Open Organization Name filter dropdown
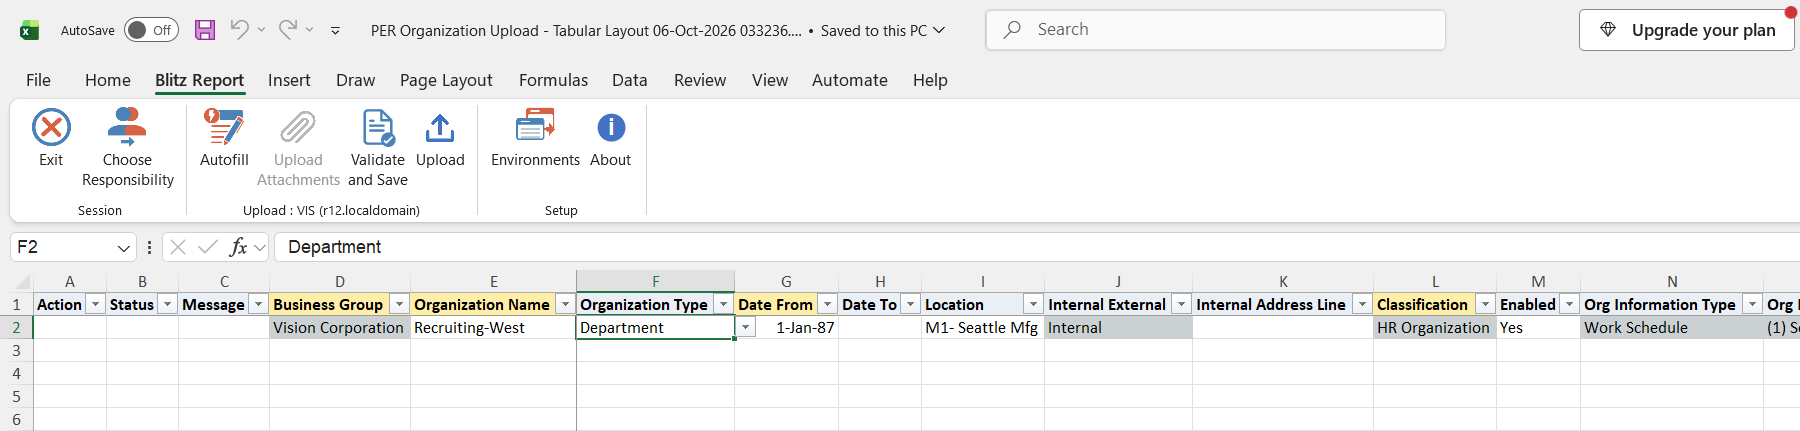The height and width of the screenshot is (431, 1800). click(x=565, y=304)
